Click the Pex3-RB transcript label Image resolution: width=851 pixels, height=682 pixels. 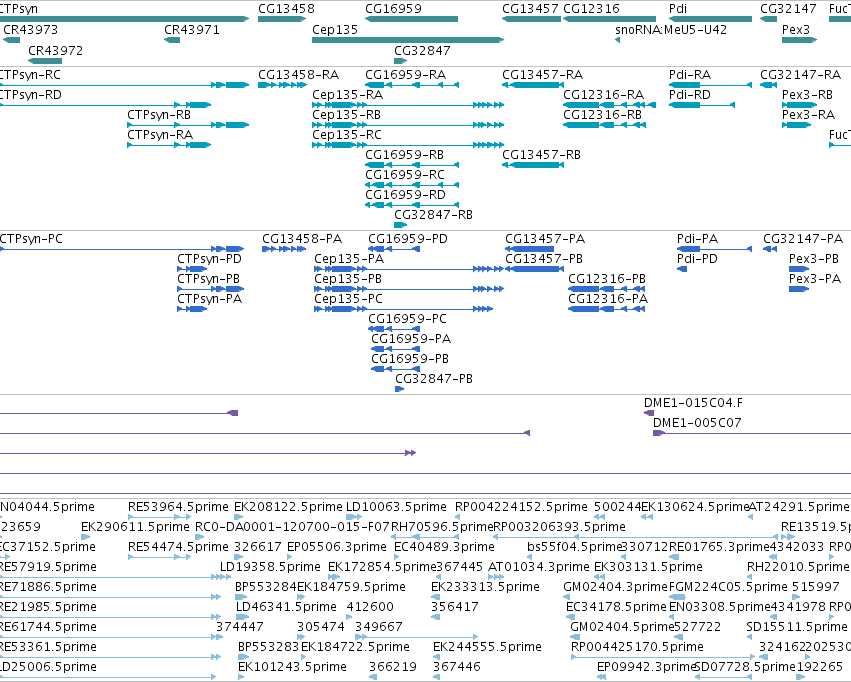[807, 94]
